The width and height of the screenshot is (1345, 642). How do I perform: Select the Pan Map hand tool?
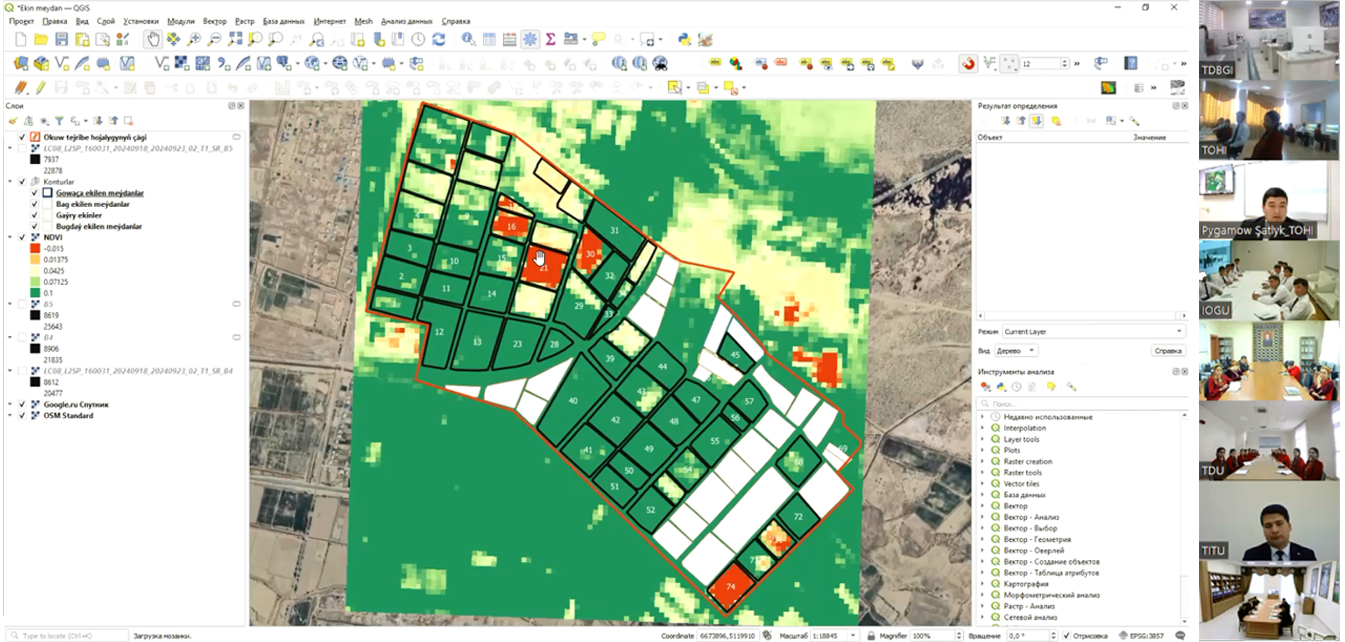tap(152, 39)
